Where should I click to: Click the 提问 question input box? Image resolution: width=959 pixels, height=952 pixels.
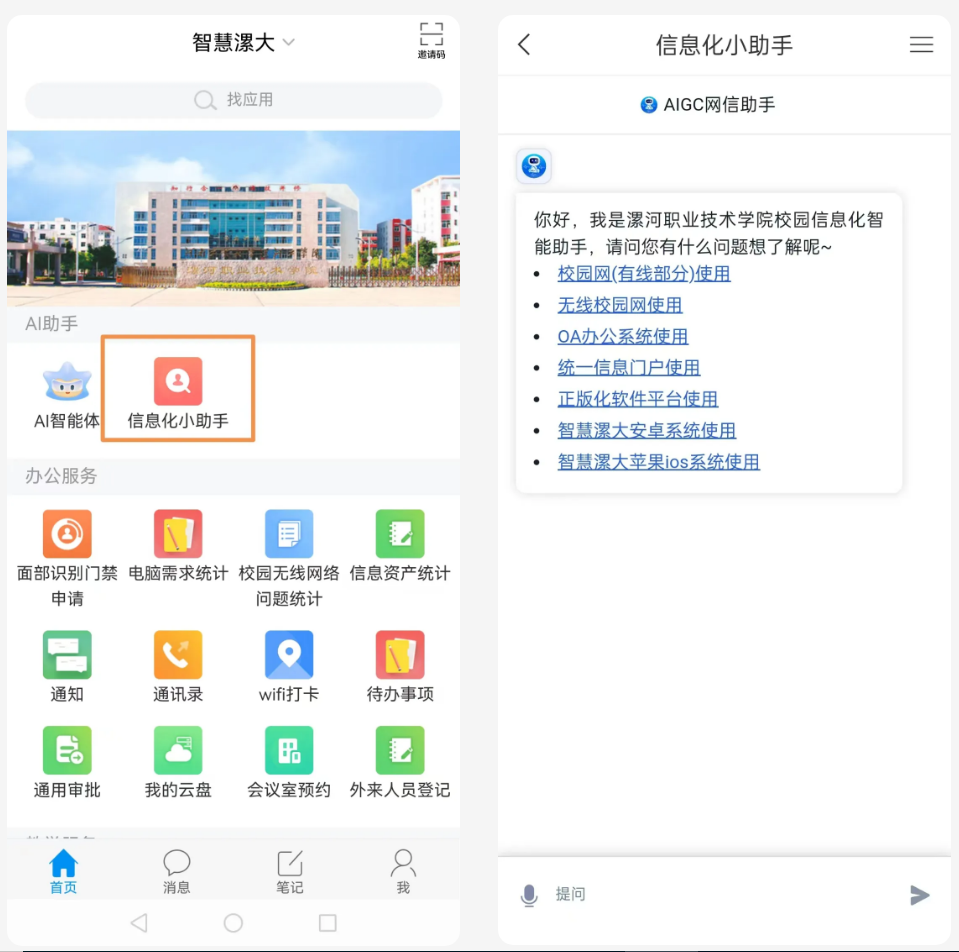coord(720,894)
